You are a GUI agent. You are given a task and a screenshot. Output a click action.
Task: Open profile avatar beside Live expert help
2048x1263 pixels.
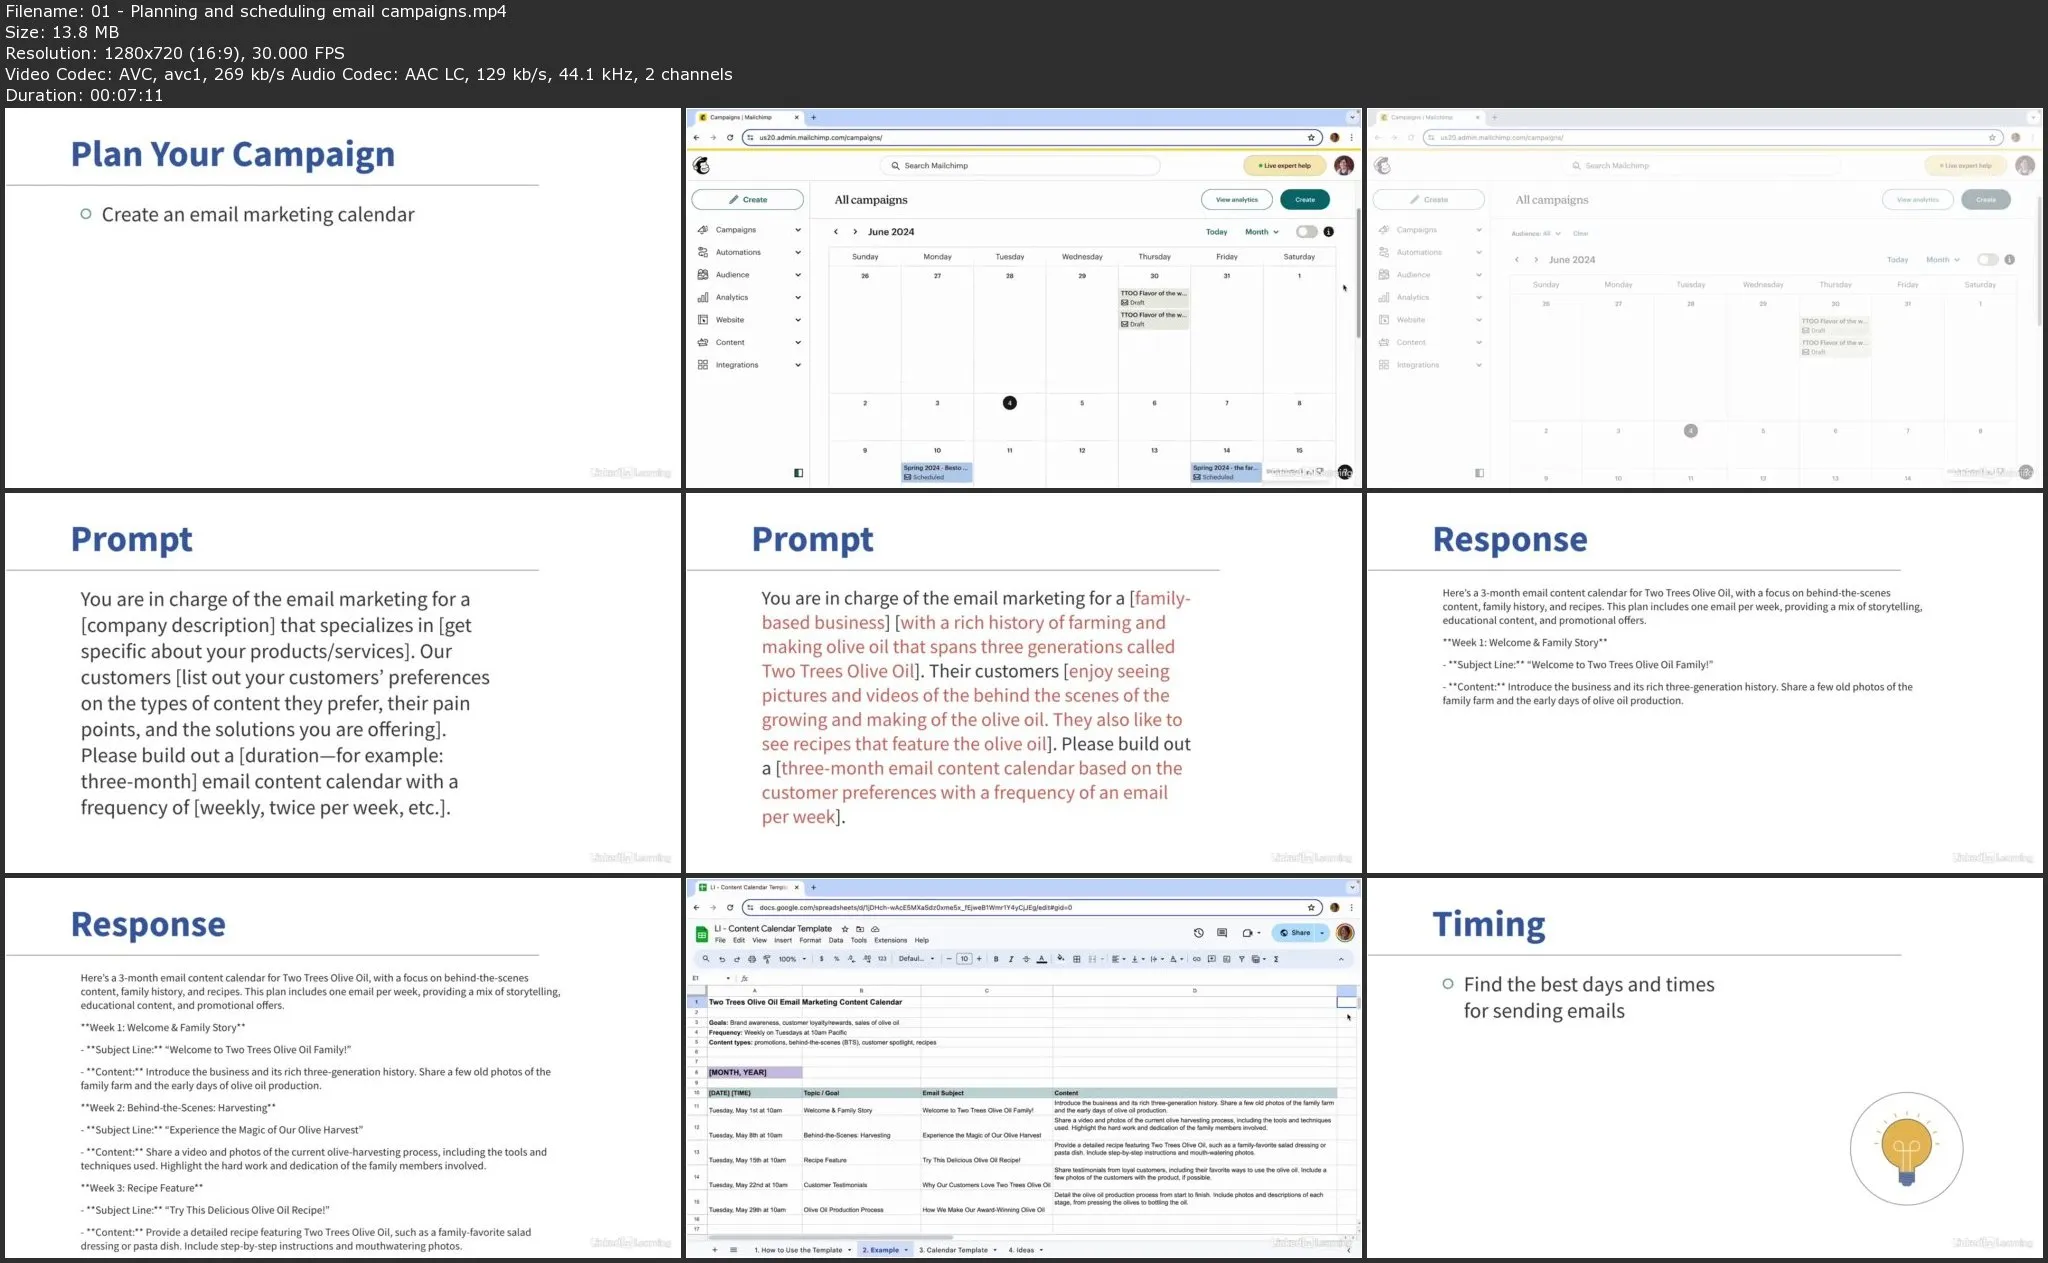pyautogui.click(x=1344, y=165)
